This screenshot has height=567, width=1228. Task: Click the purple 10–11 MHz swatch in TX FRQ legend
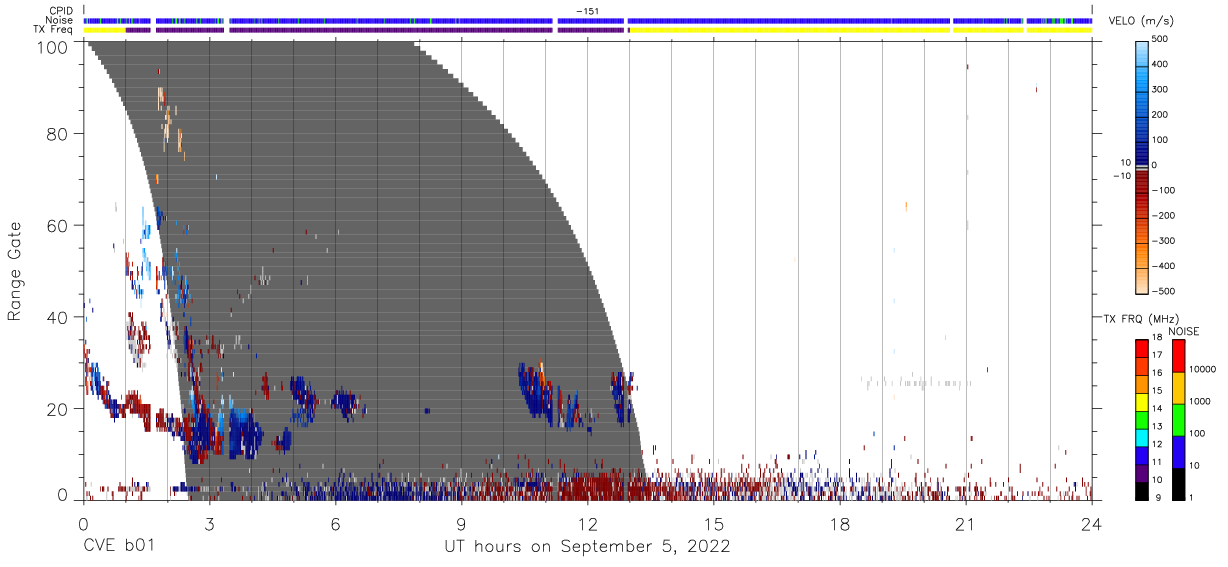[1142, 473]
